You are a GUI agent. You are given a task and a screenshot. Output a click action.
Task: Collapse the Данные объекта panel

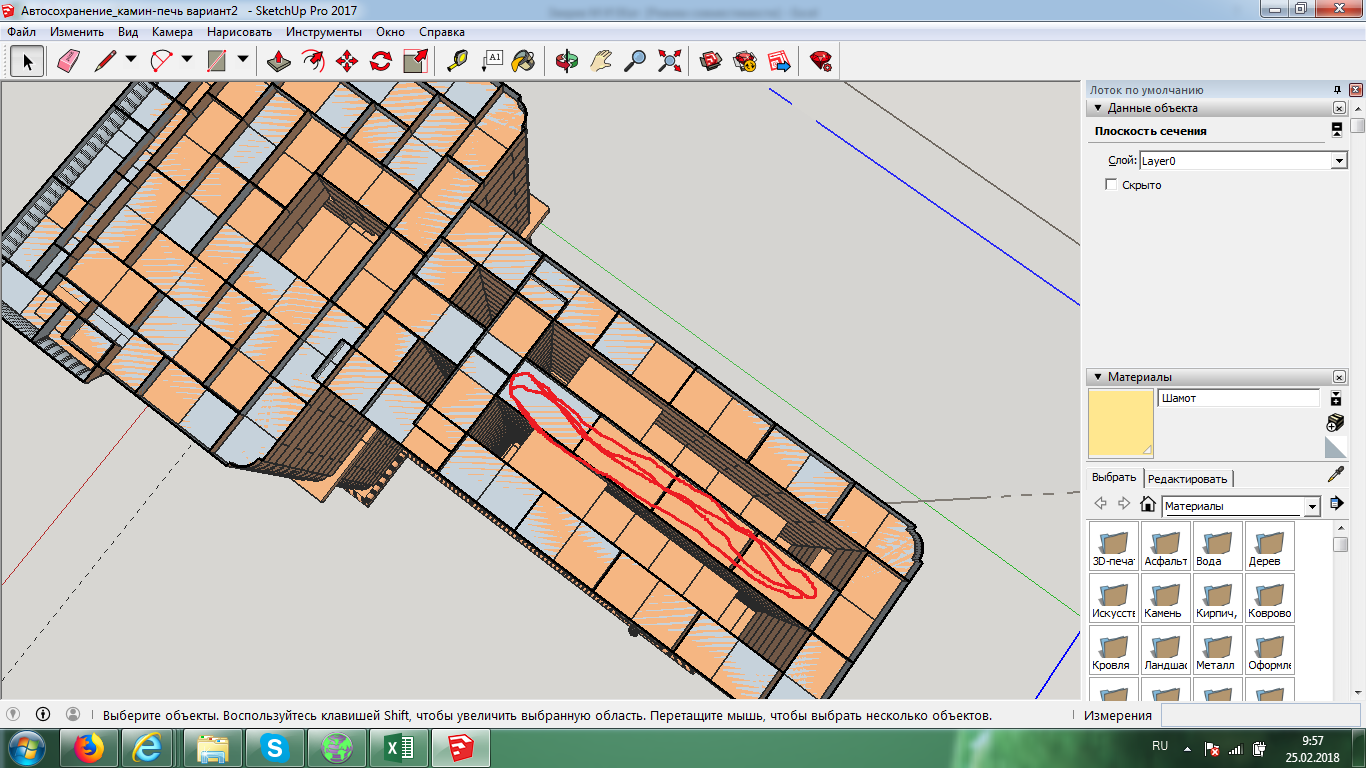coord(1098,108)
